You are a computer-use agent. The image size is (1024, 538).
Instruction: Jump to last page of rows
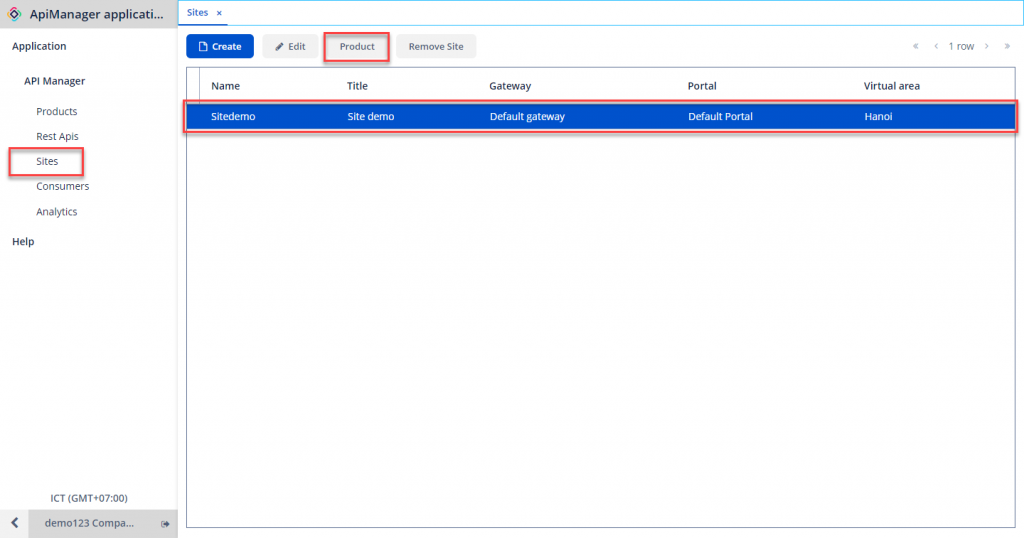click(x=1007, y=46)
